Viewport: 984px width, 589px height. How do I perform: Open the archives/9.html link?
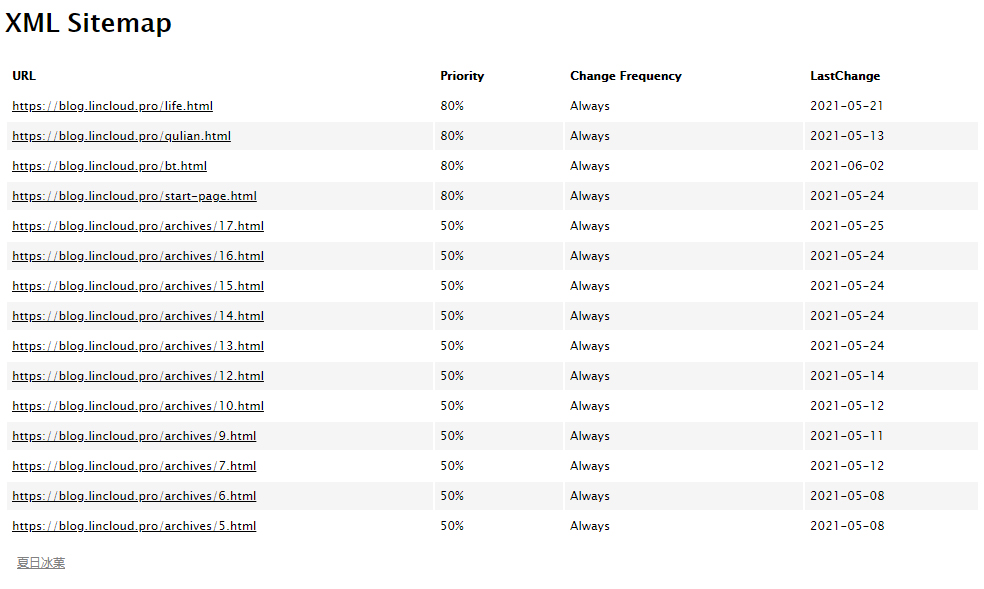(x=134, y=436)
